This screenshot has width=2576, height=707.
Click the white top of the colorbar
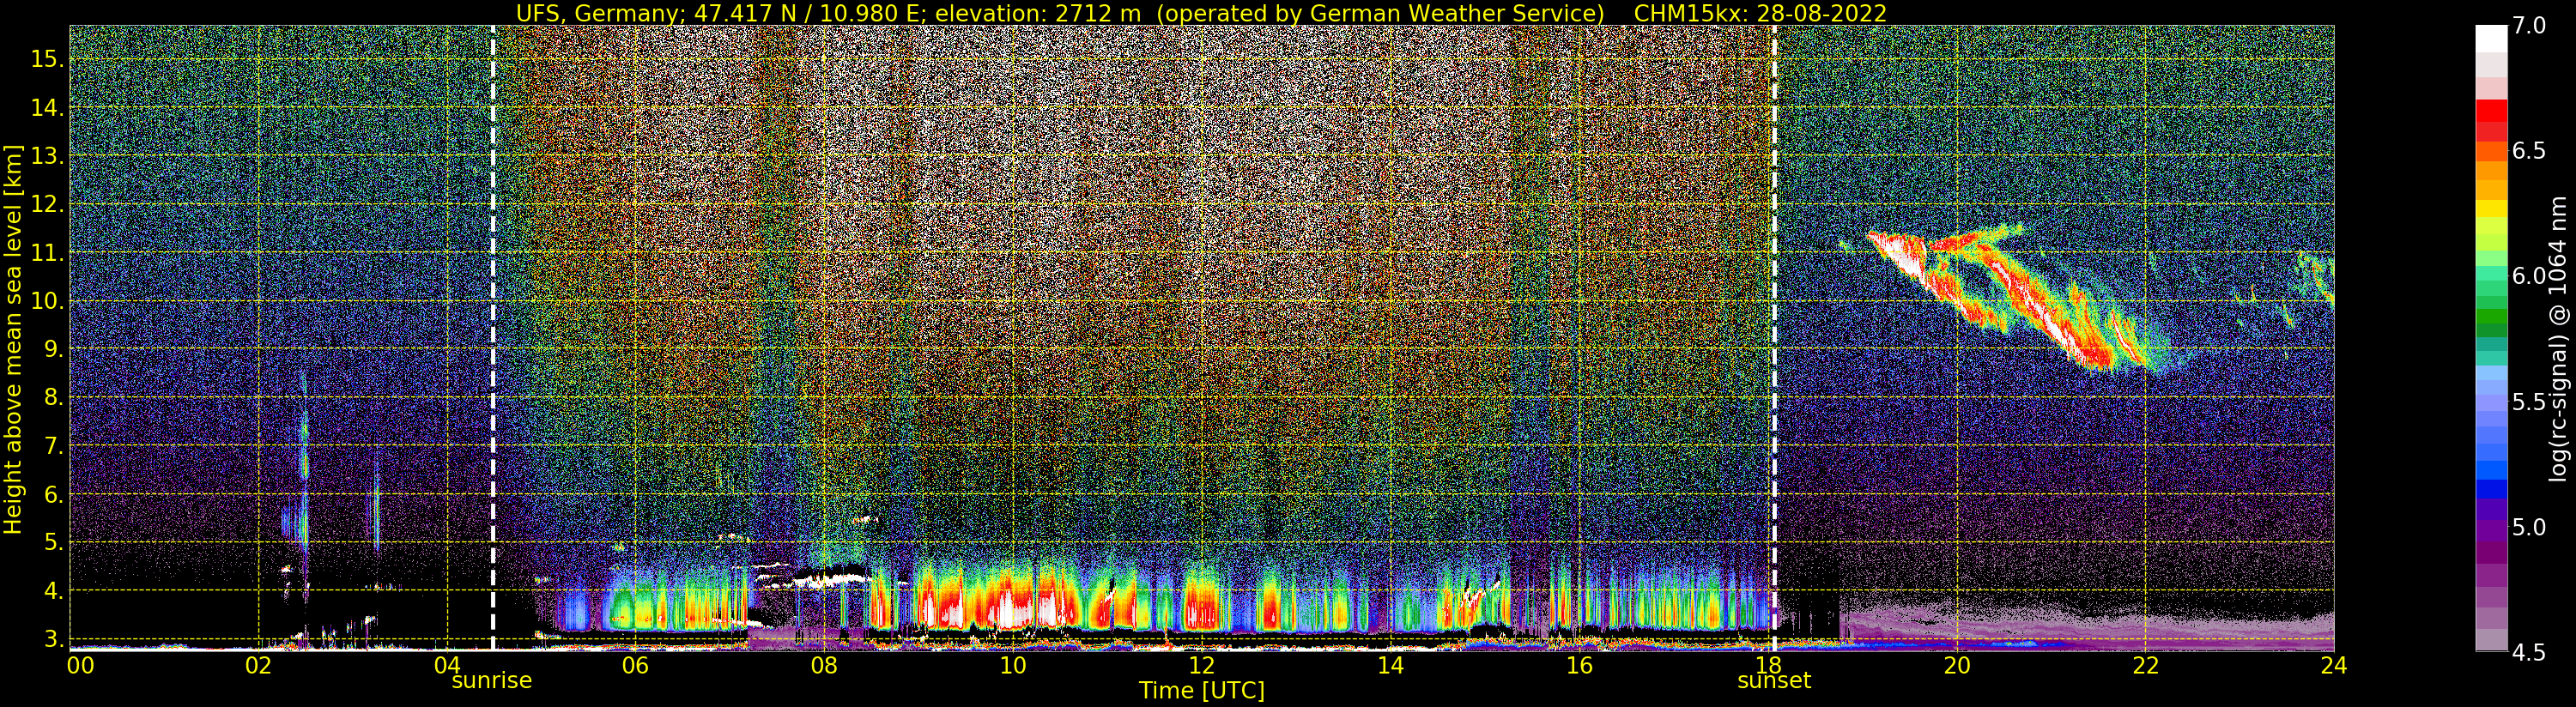coord(2491,38)
